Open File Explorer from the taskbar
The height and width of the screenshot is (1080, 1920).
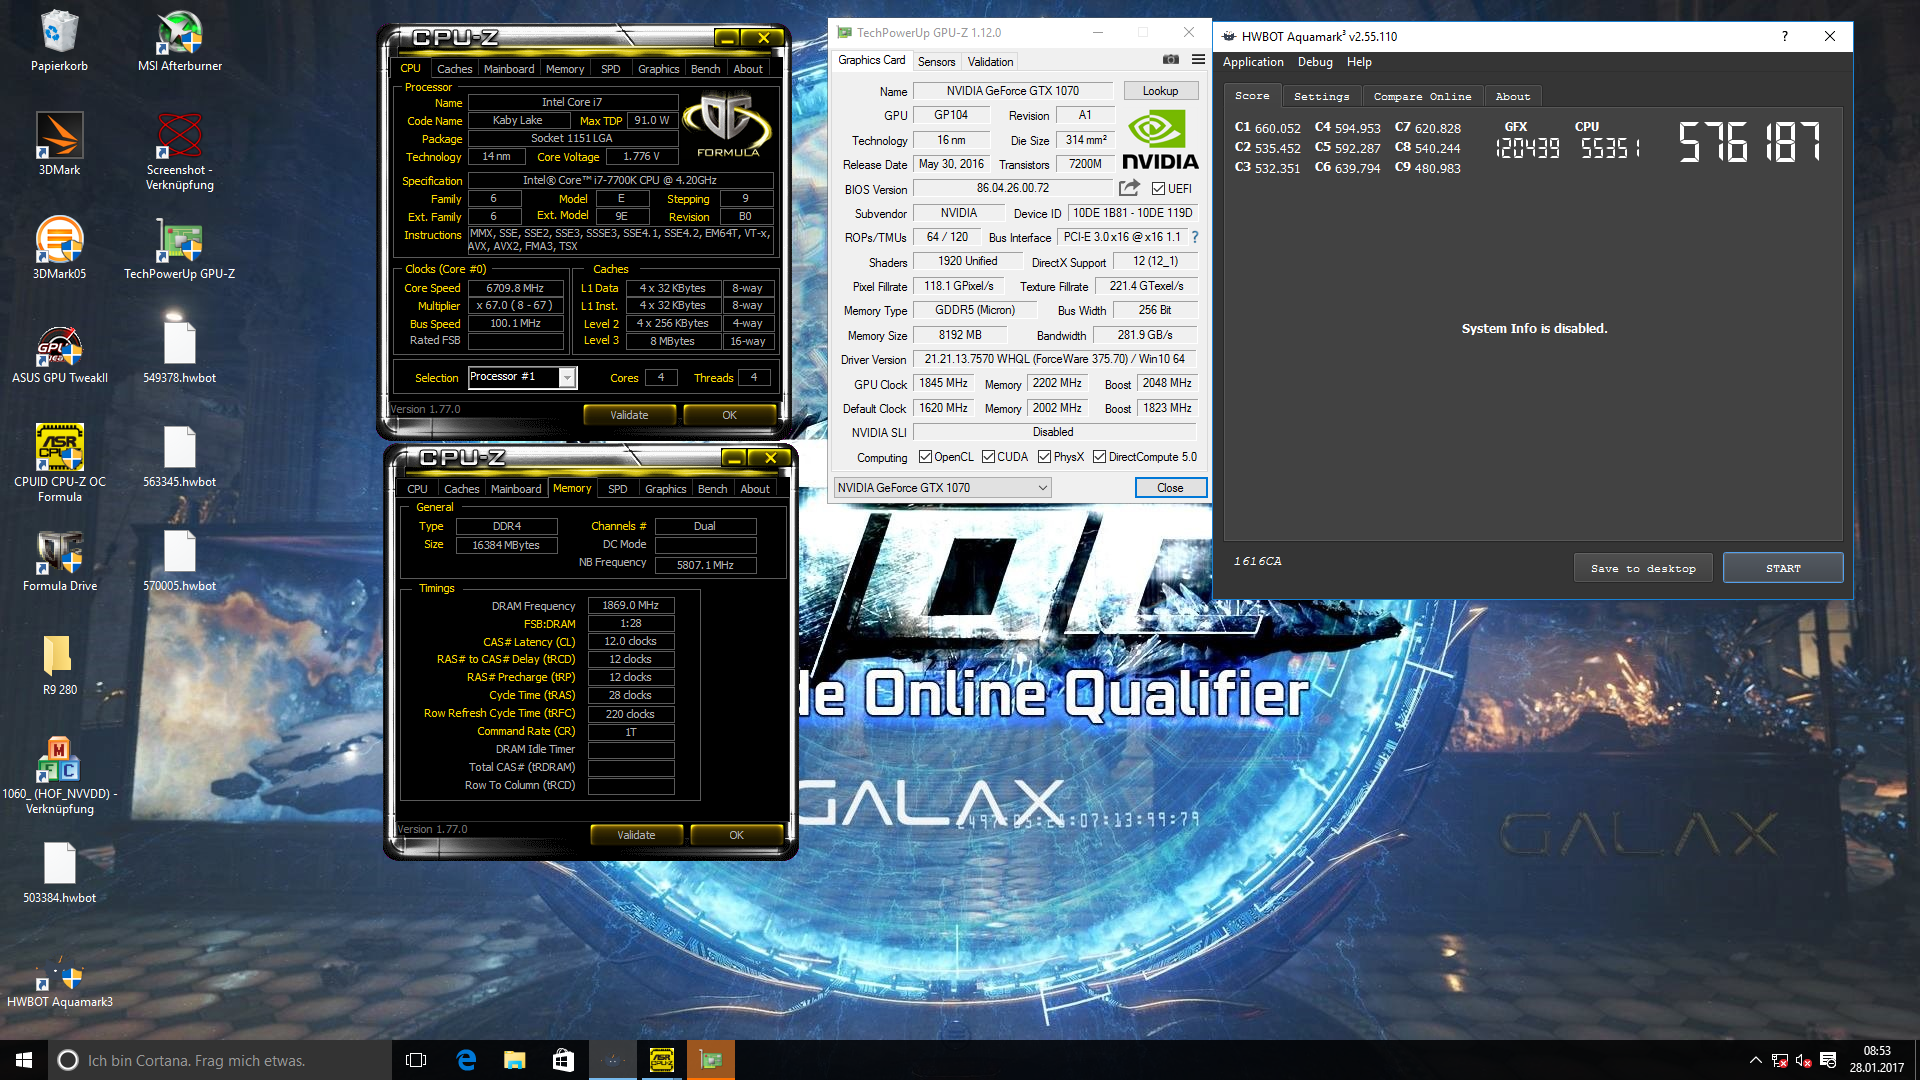tap(515, 1060)
